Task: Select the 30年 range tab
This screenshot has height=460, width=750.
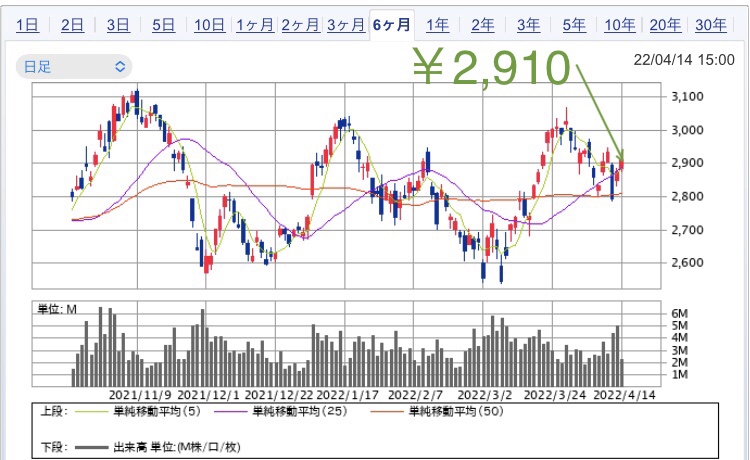Action: (711, 25)
